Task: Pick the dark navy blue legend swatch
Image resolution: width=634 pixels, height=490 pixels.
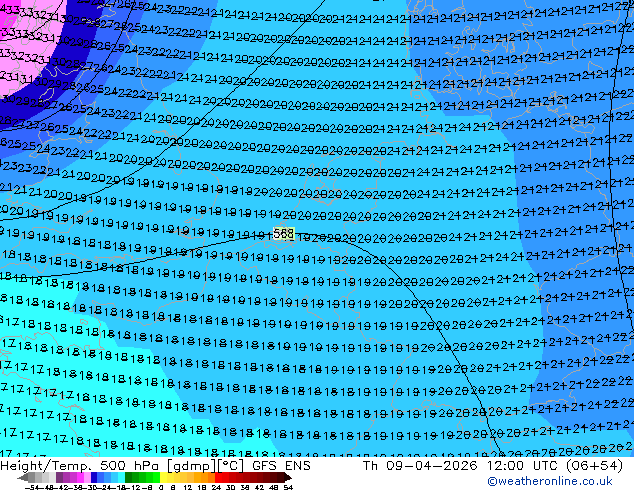Action: [x=94, y=477]
